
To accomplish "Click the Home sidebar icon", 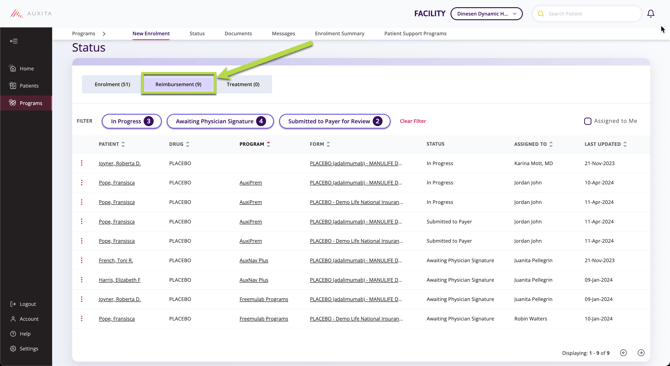I will click(13, 68).
